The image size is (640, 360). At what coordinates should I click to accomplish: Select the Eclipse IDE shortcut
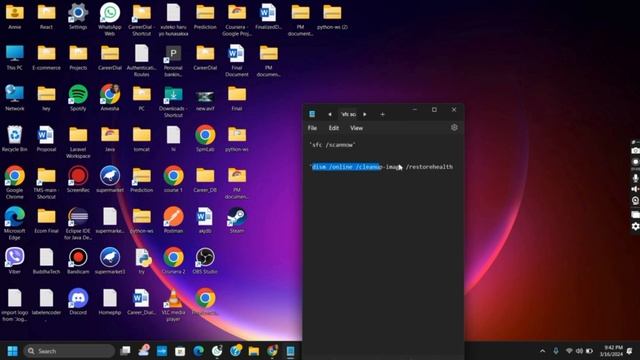coord(78,223)
